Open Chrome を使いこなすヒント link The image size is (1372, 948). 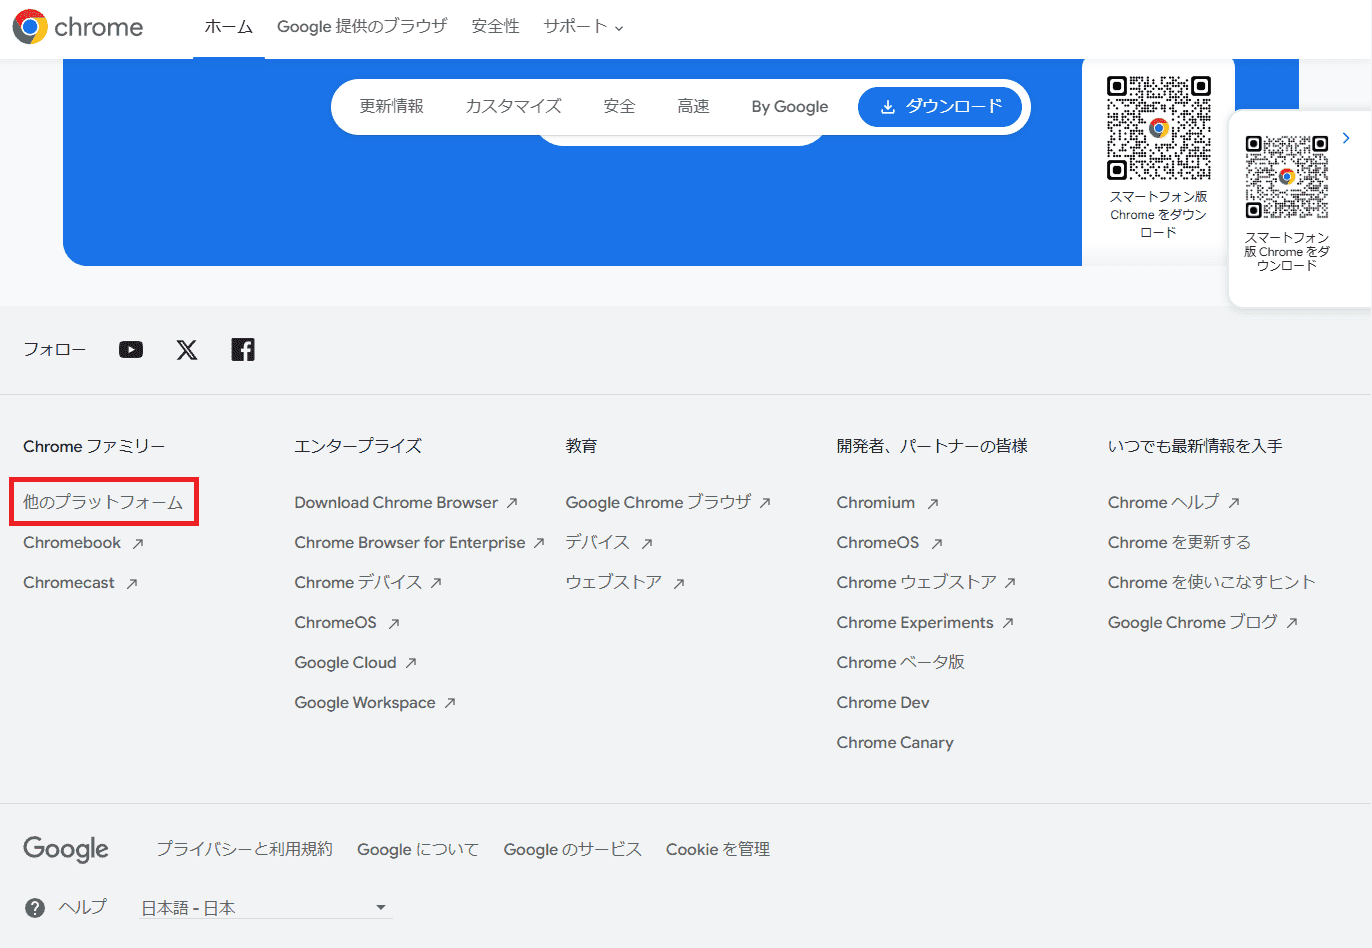coord(1212,583)
